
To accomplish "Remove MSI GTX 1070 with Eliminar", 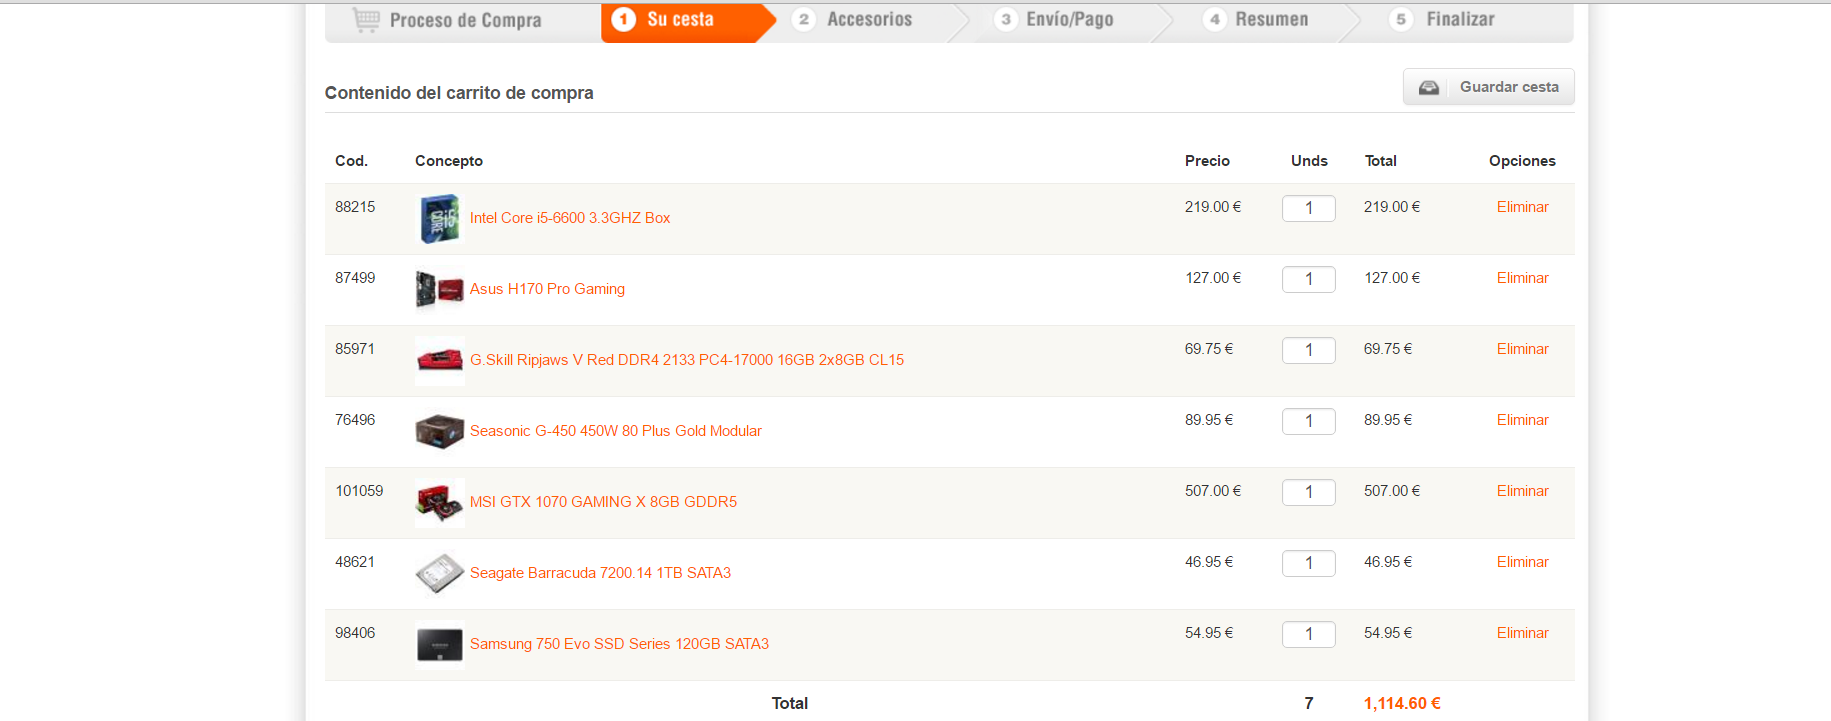I will click(x=1522, y=491).
